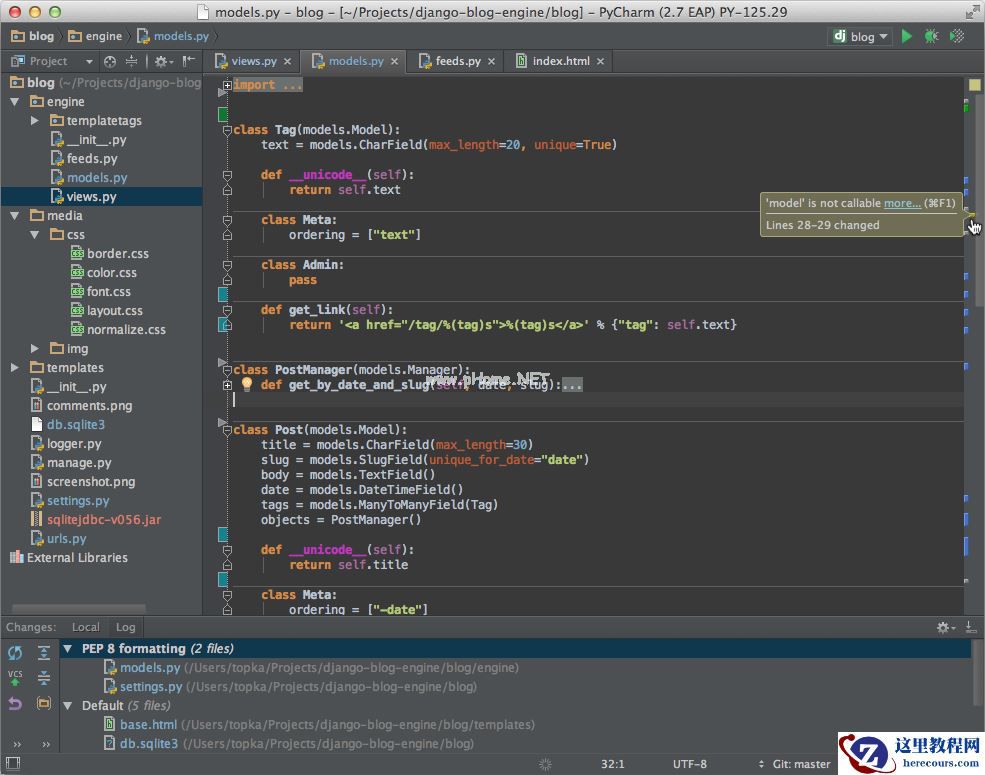Expand the 'templates' folder in project tree
The width and height of the screenshot is (985, 775).
pos(15,368)
